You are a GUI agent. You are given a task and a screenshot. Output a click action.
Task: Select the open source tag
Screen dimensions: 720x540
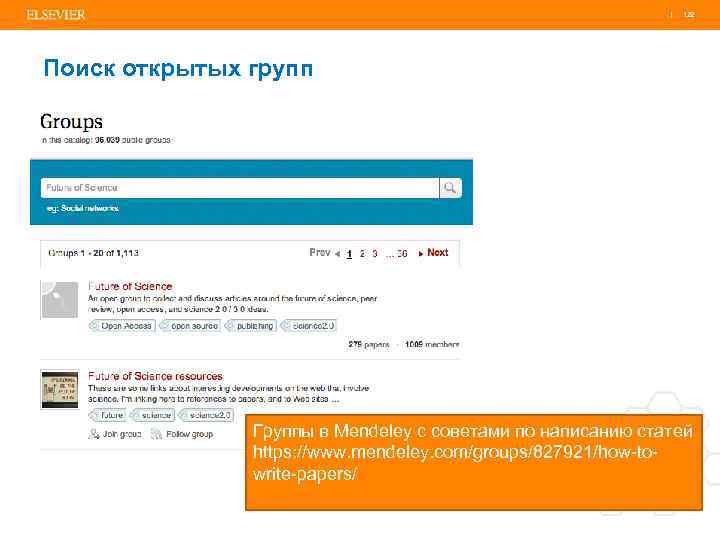[191, 326]
